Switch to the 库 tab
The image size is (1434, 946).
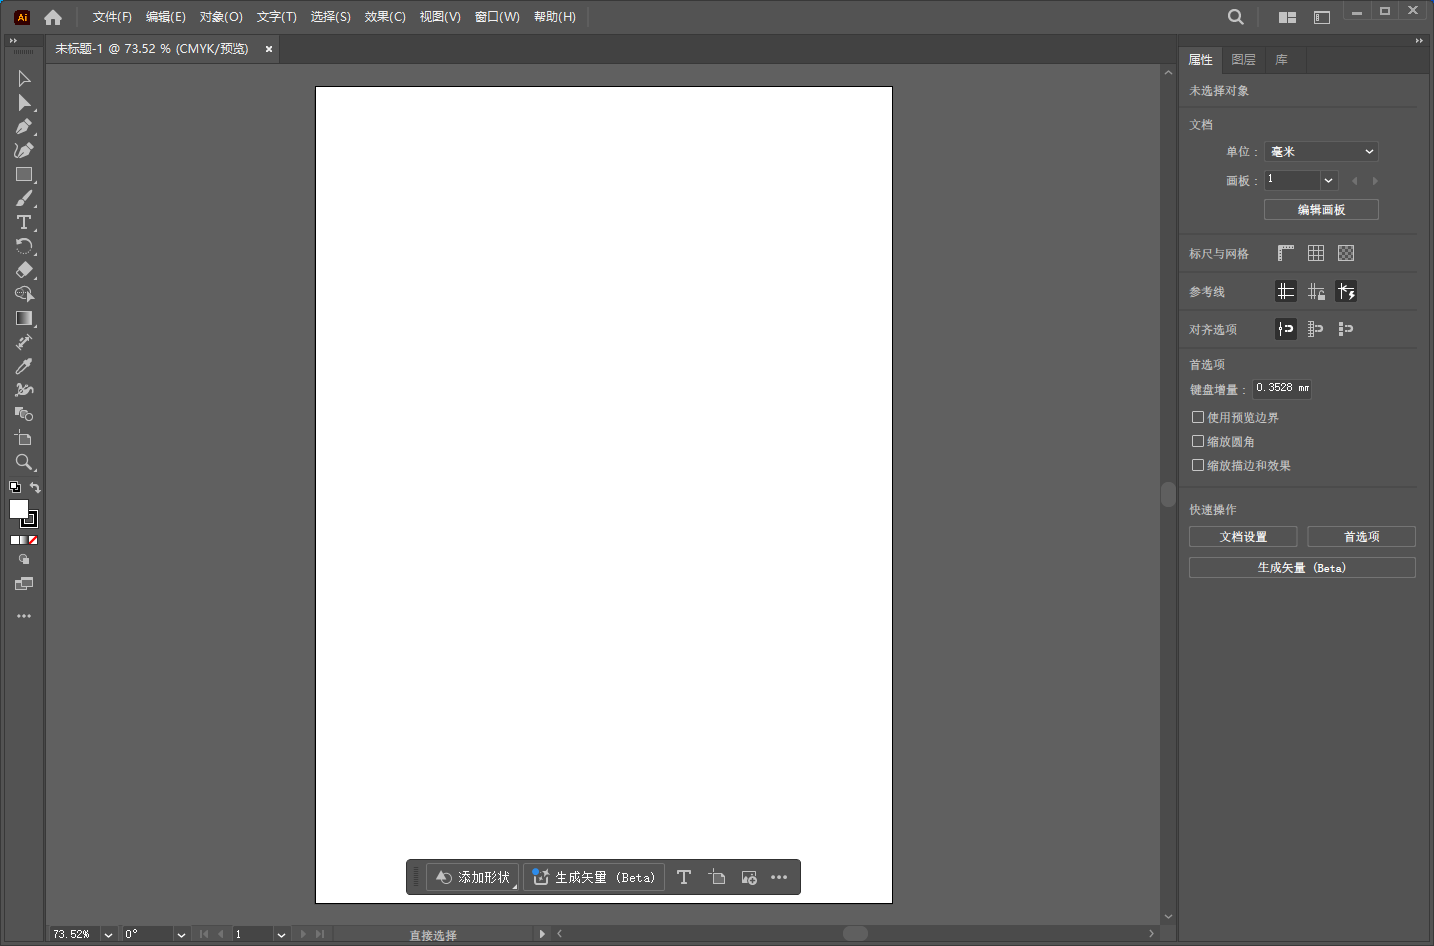(x=1281, y=60)
